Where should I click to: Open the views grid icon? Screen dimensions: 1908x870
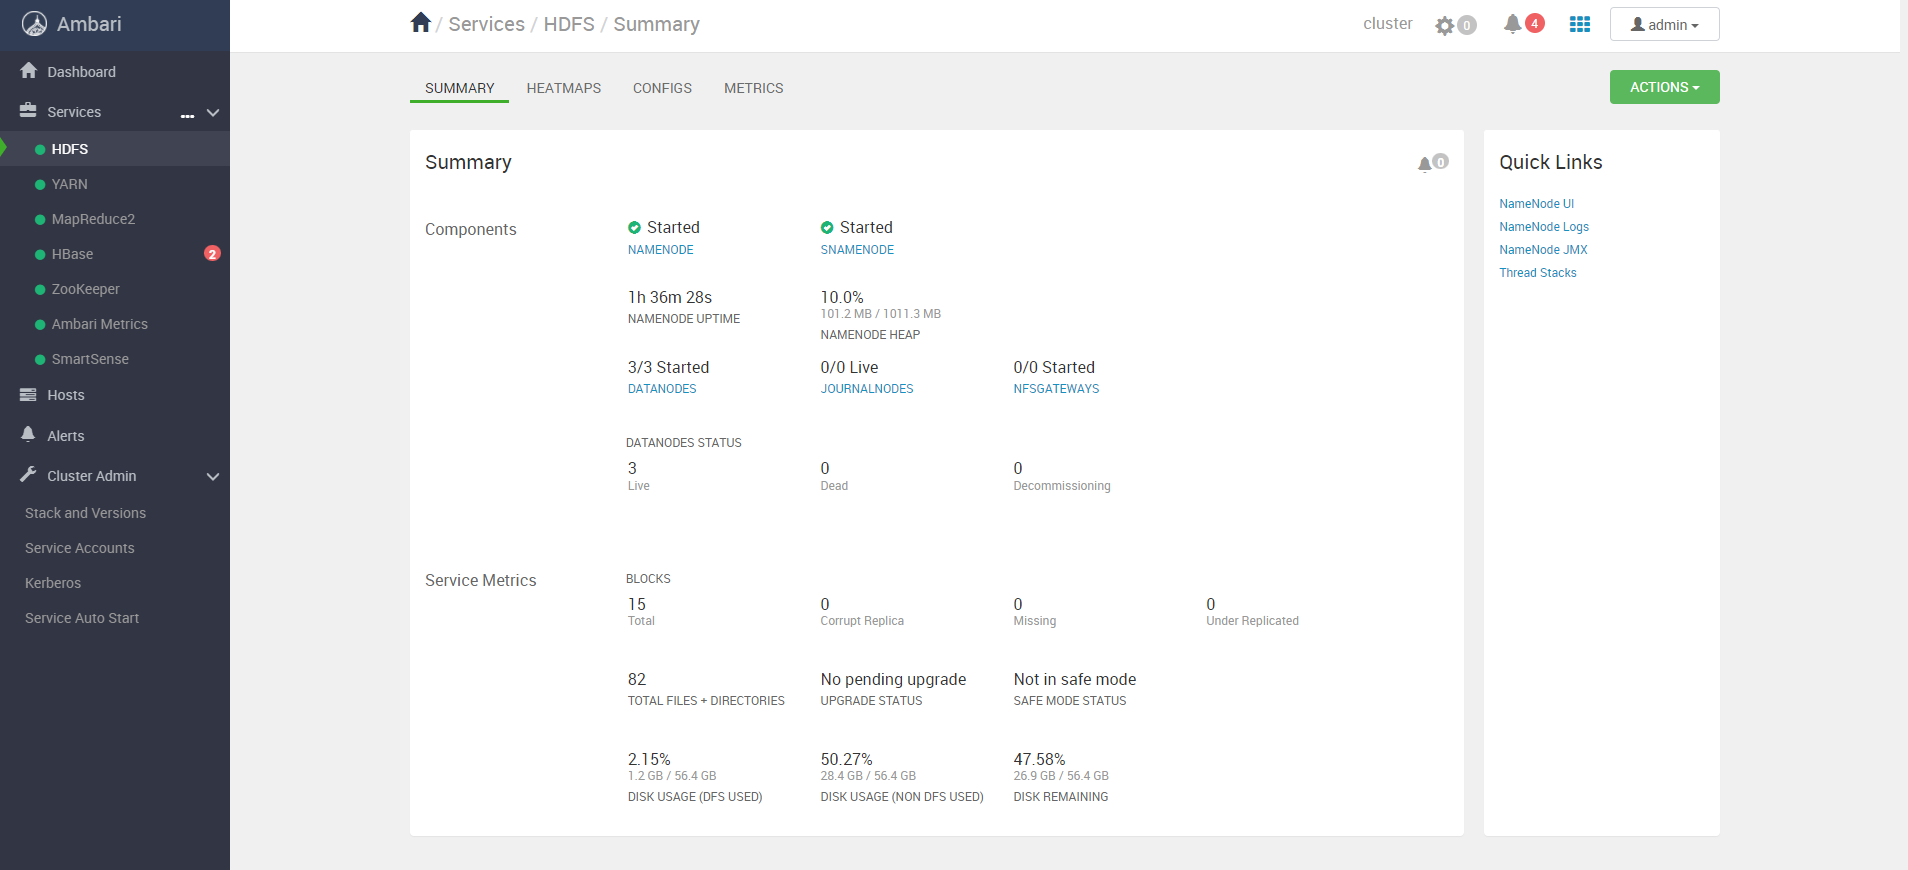pyautogui.click(x=1580, y=24)
